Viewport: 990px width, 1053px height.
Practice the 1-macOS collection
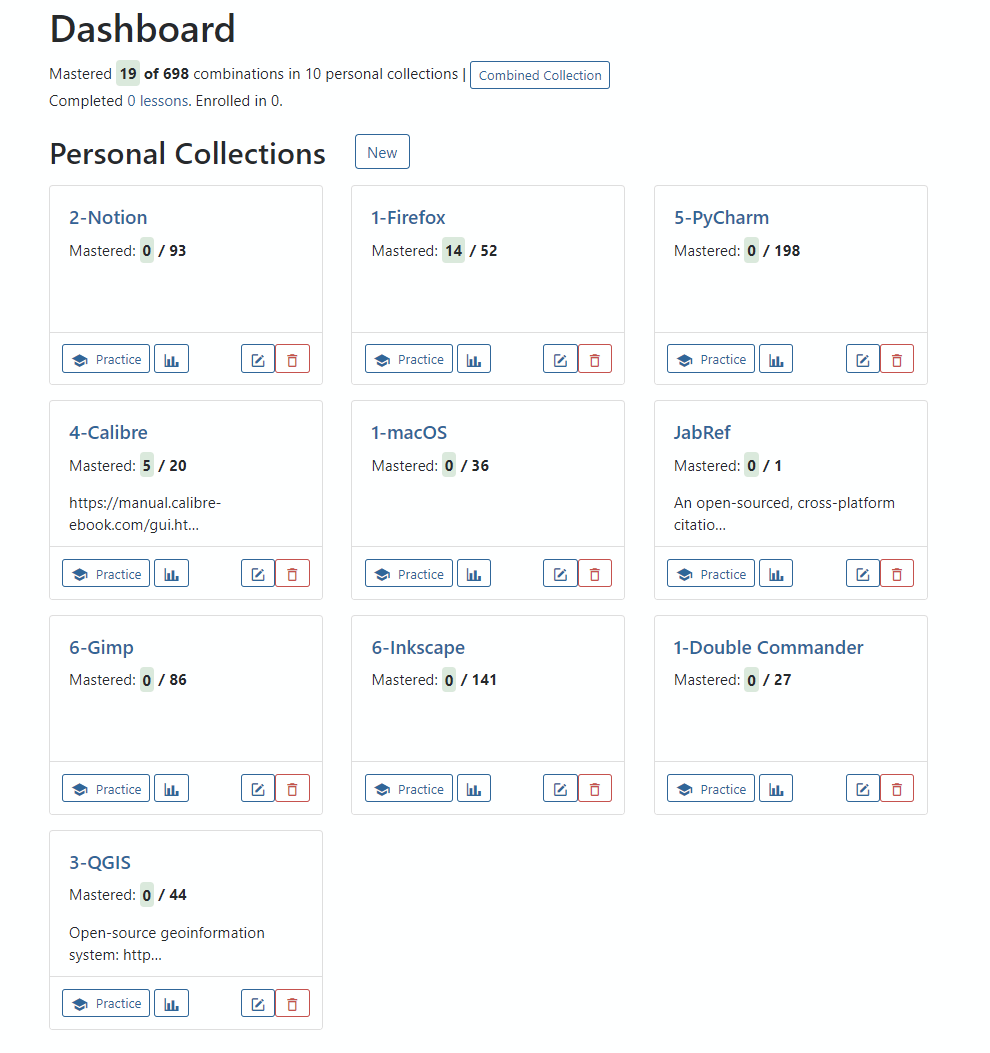click(409, 574)
